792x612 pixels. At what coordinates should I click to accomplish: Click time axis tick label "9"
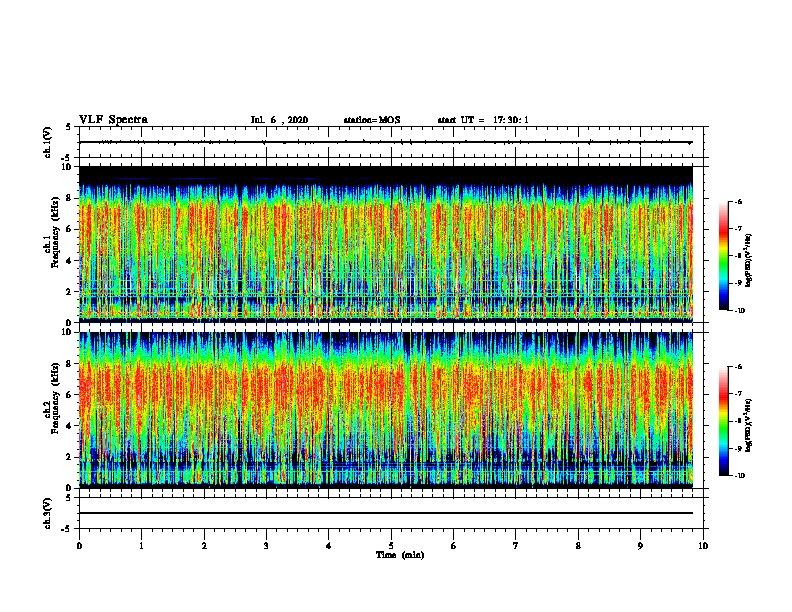click(640, 545)
